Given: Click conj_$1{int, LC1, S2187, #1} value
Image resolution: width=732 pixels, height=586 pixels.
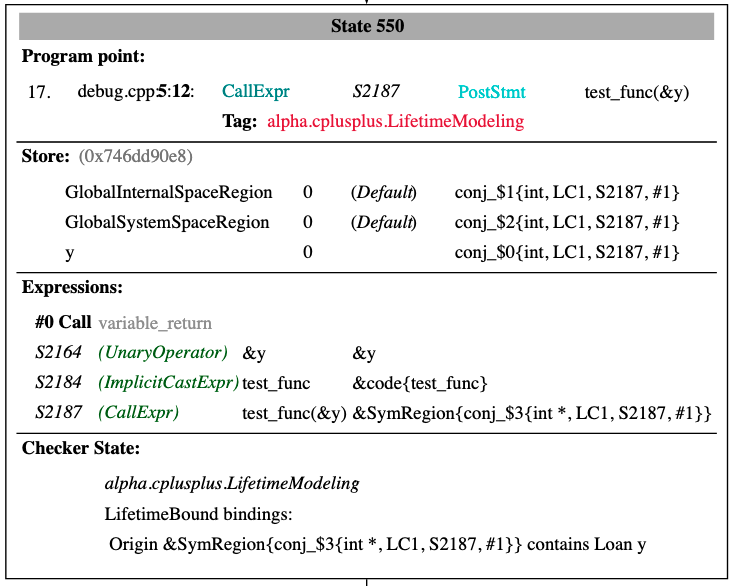Looking at the screenshot, I should click(567, 192).
